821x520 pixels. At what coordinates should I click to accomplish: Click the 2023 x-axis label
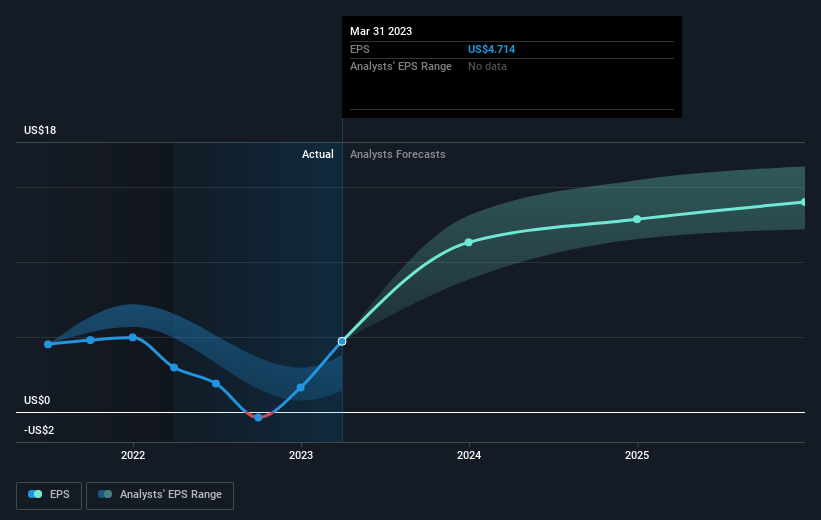click(301, 455)
